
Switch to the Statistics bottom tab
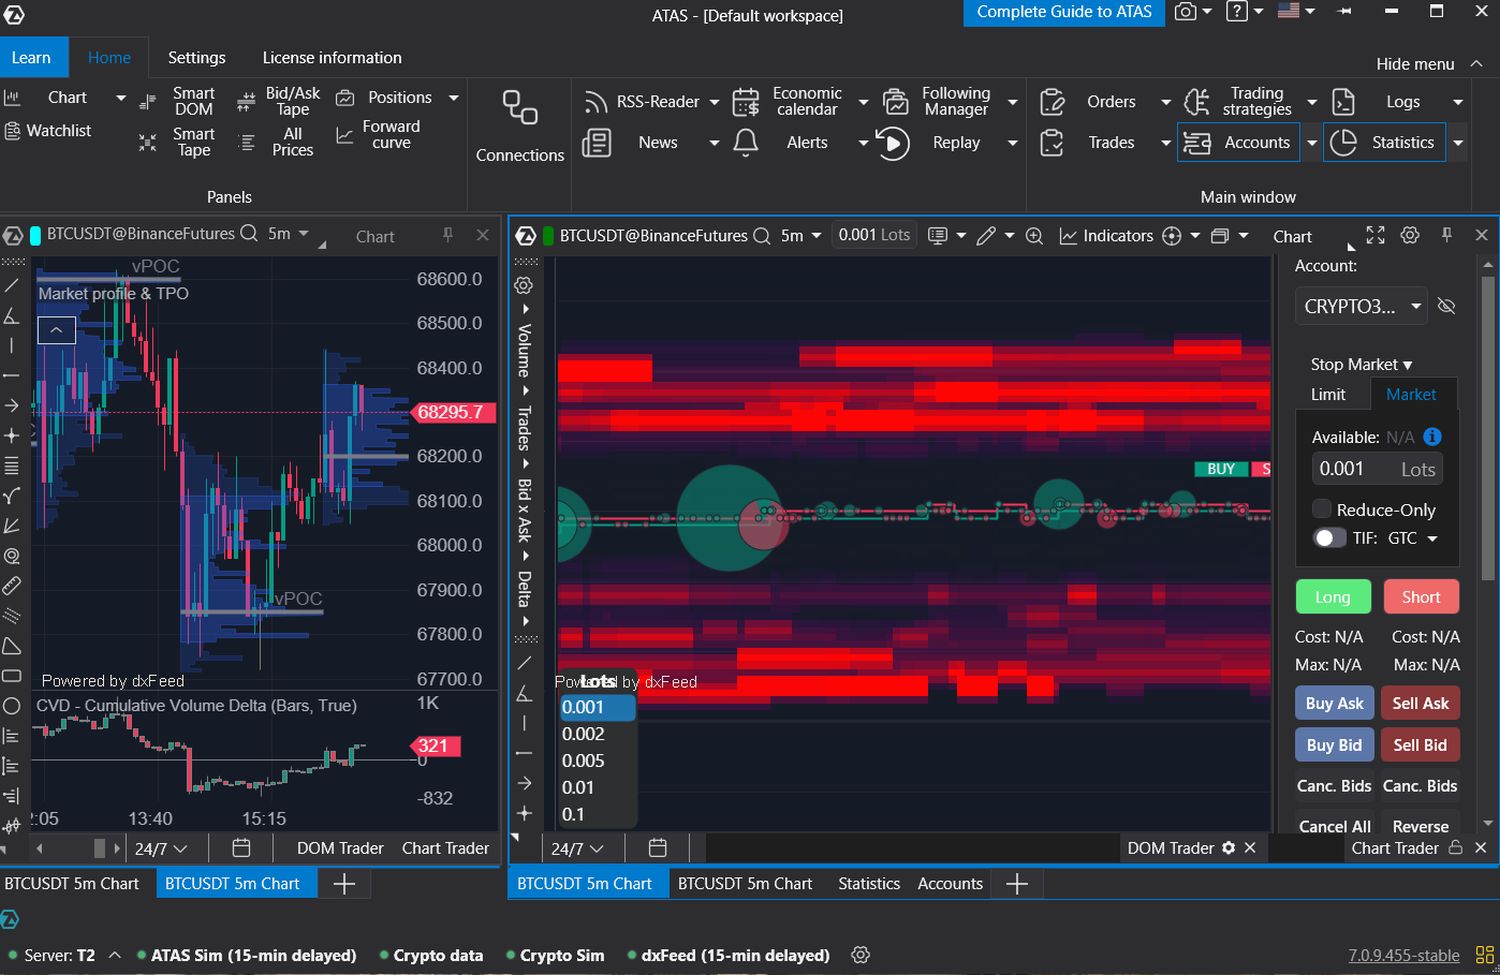(x=868, y=884)
